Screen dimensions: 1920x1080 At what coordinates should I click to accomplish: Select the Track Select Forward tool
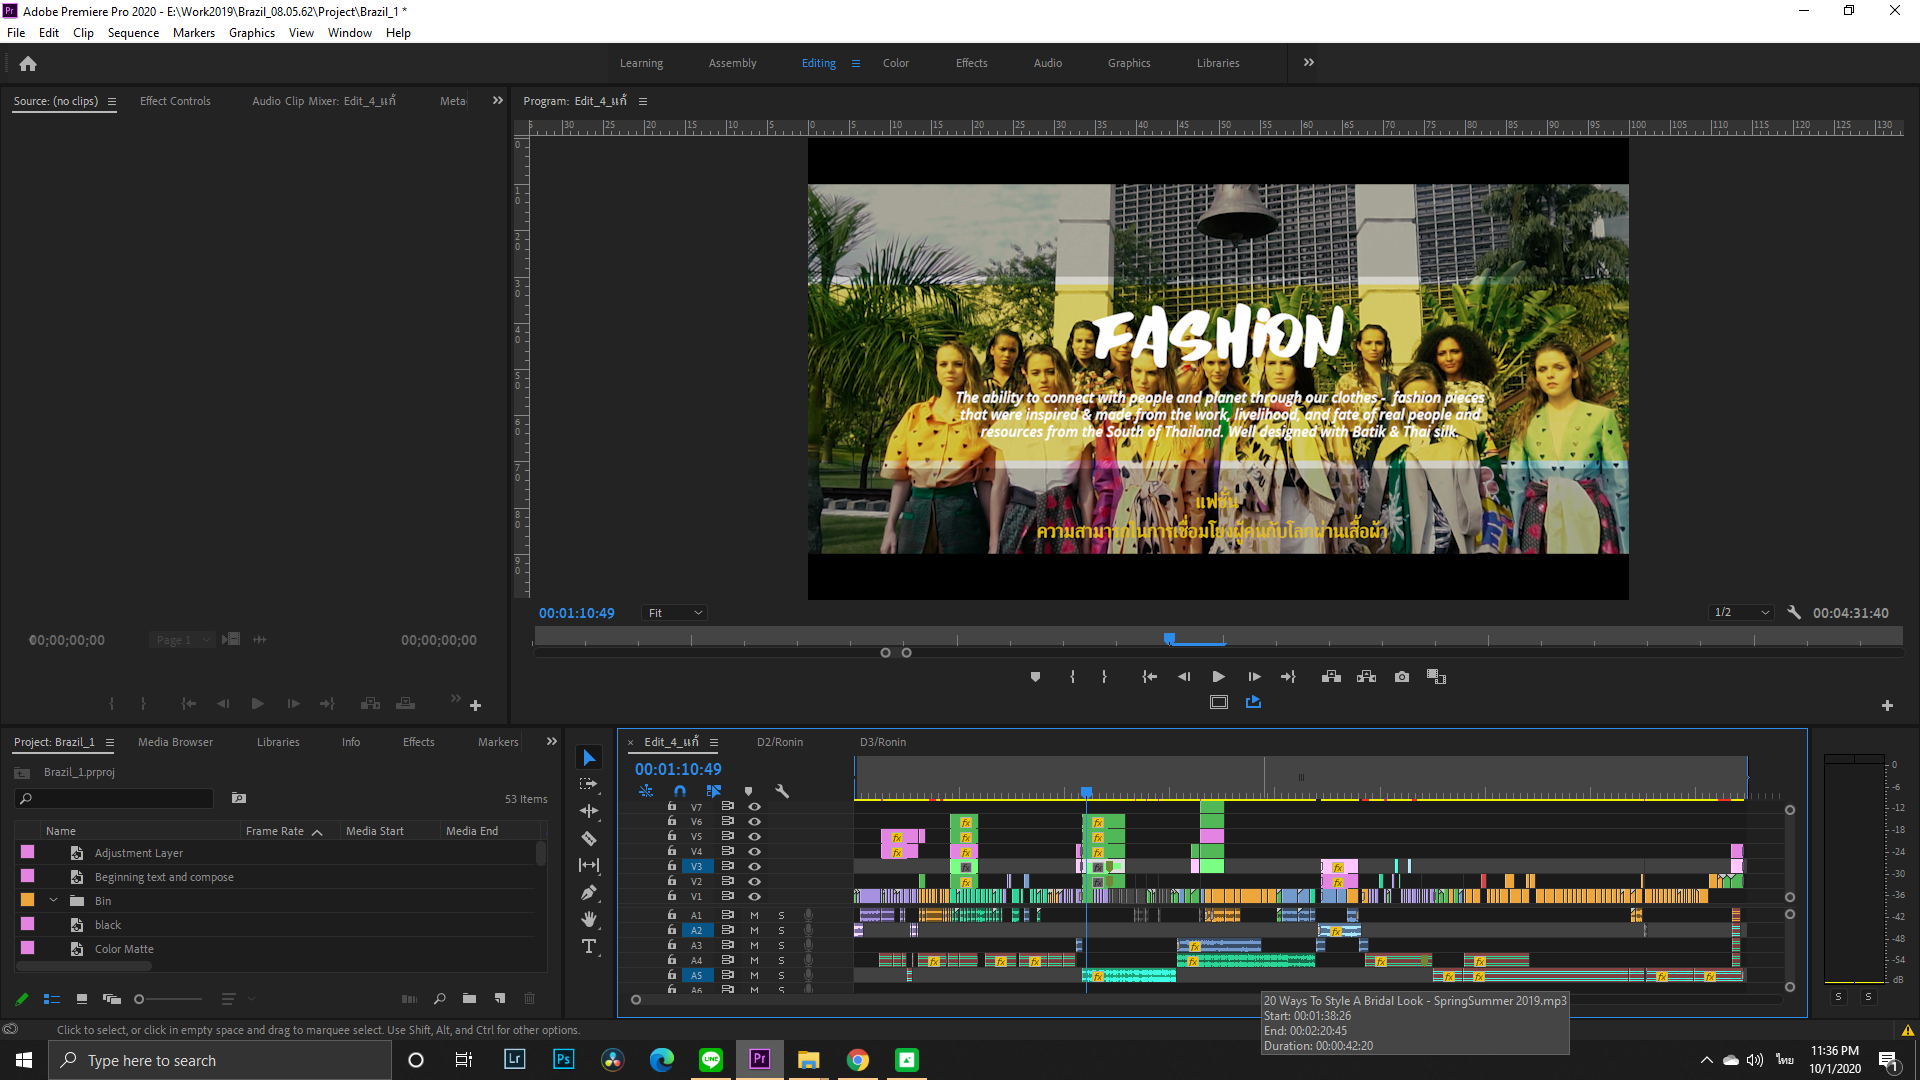pos(589,784)
